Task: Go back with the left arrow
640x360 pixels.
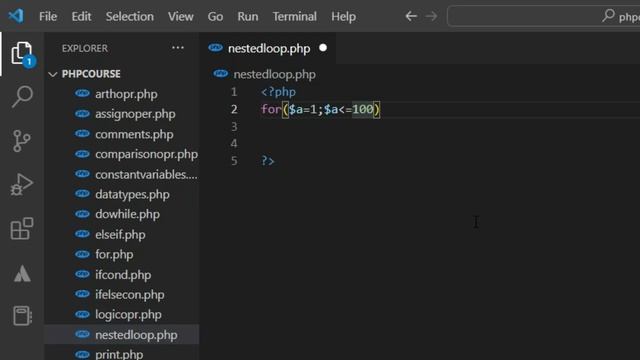Action: [x=411, y=16]
